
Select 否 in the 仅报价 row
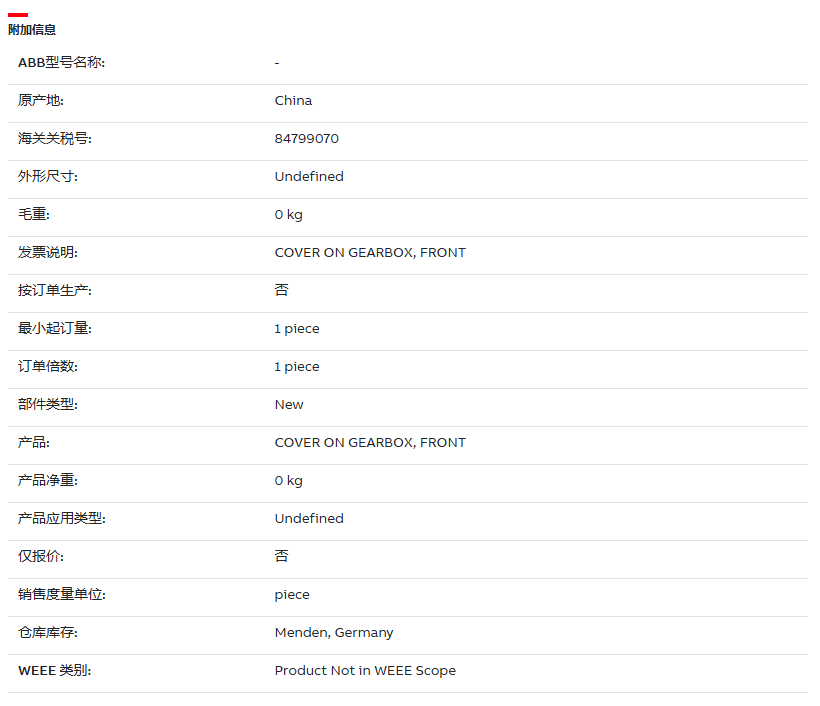pyautogui.click(x=281, y=556)
